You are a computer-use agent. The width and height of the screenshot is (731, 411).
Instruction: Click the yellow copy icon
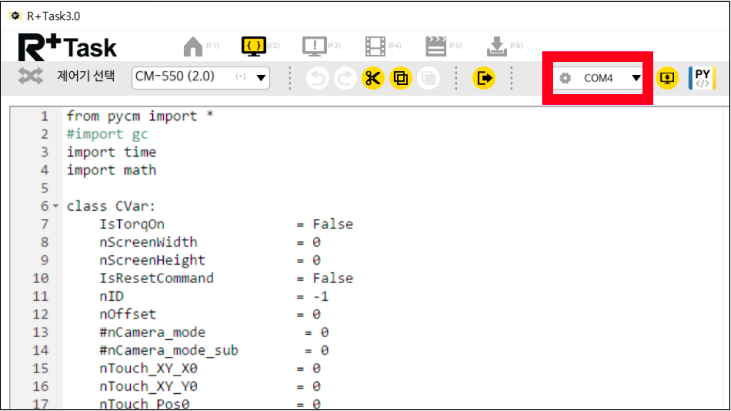(401, 78)
